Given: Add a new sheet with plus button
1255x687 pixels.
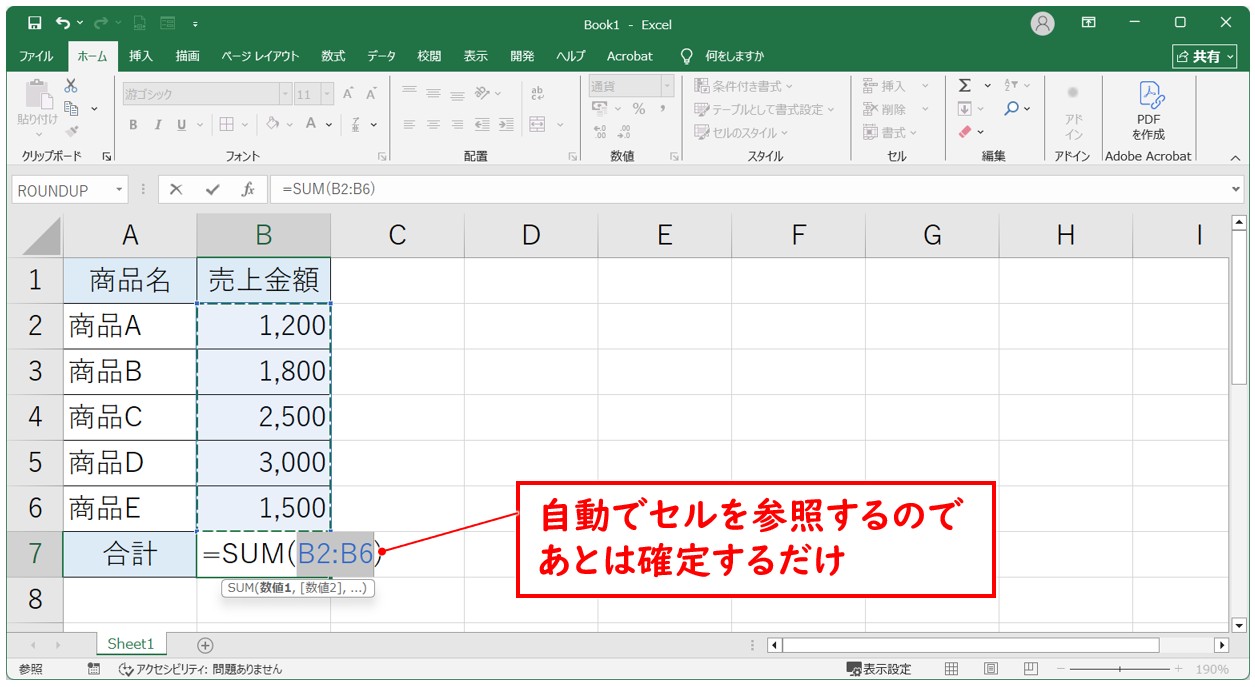Looking at the screenshot, I should pos(205,645).
